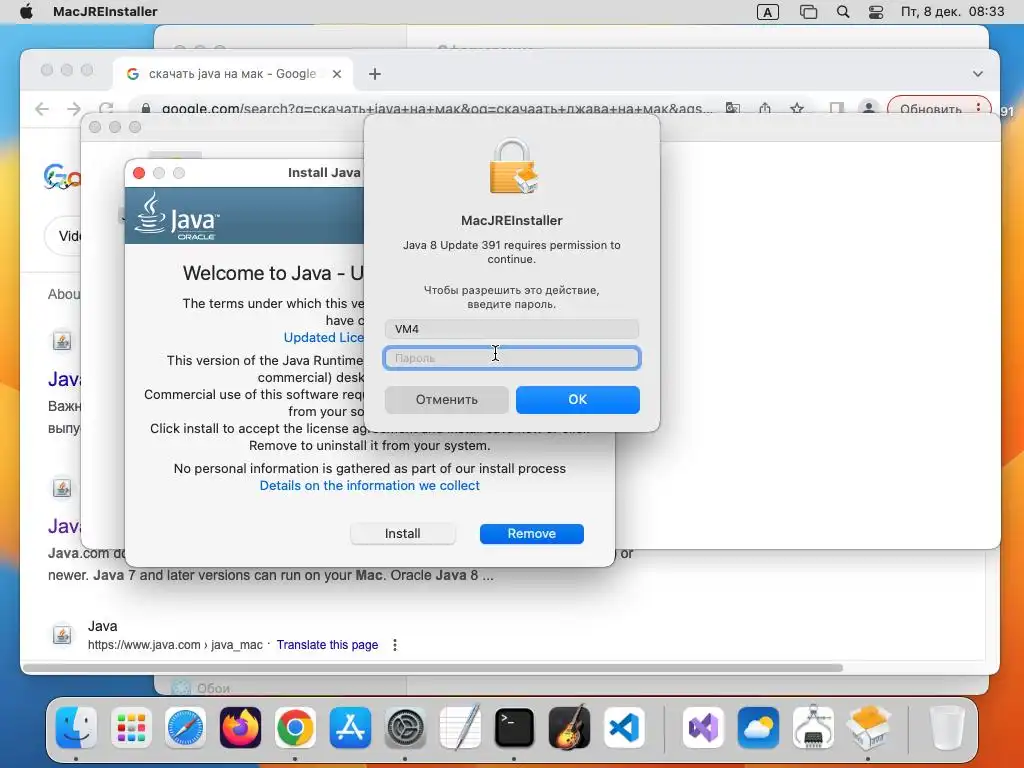The width and height of the screenshot is (1024, 768).
Task: Click the Install button in Java installer
Action: [x=402, y=534]
